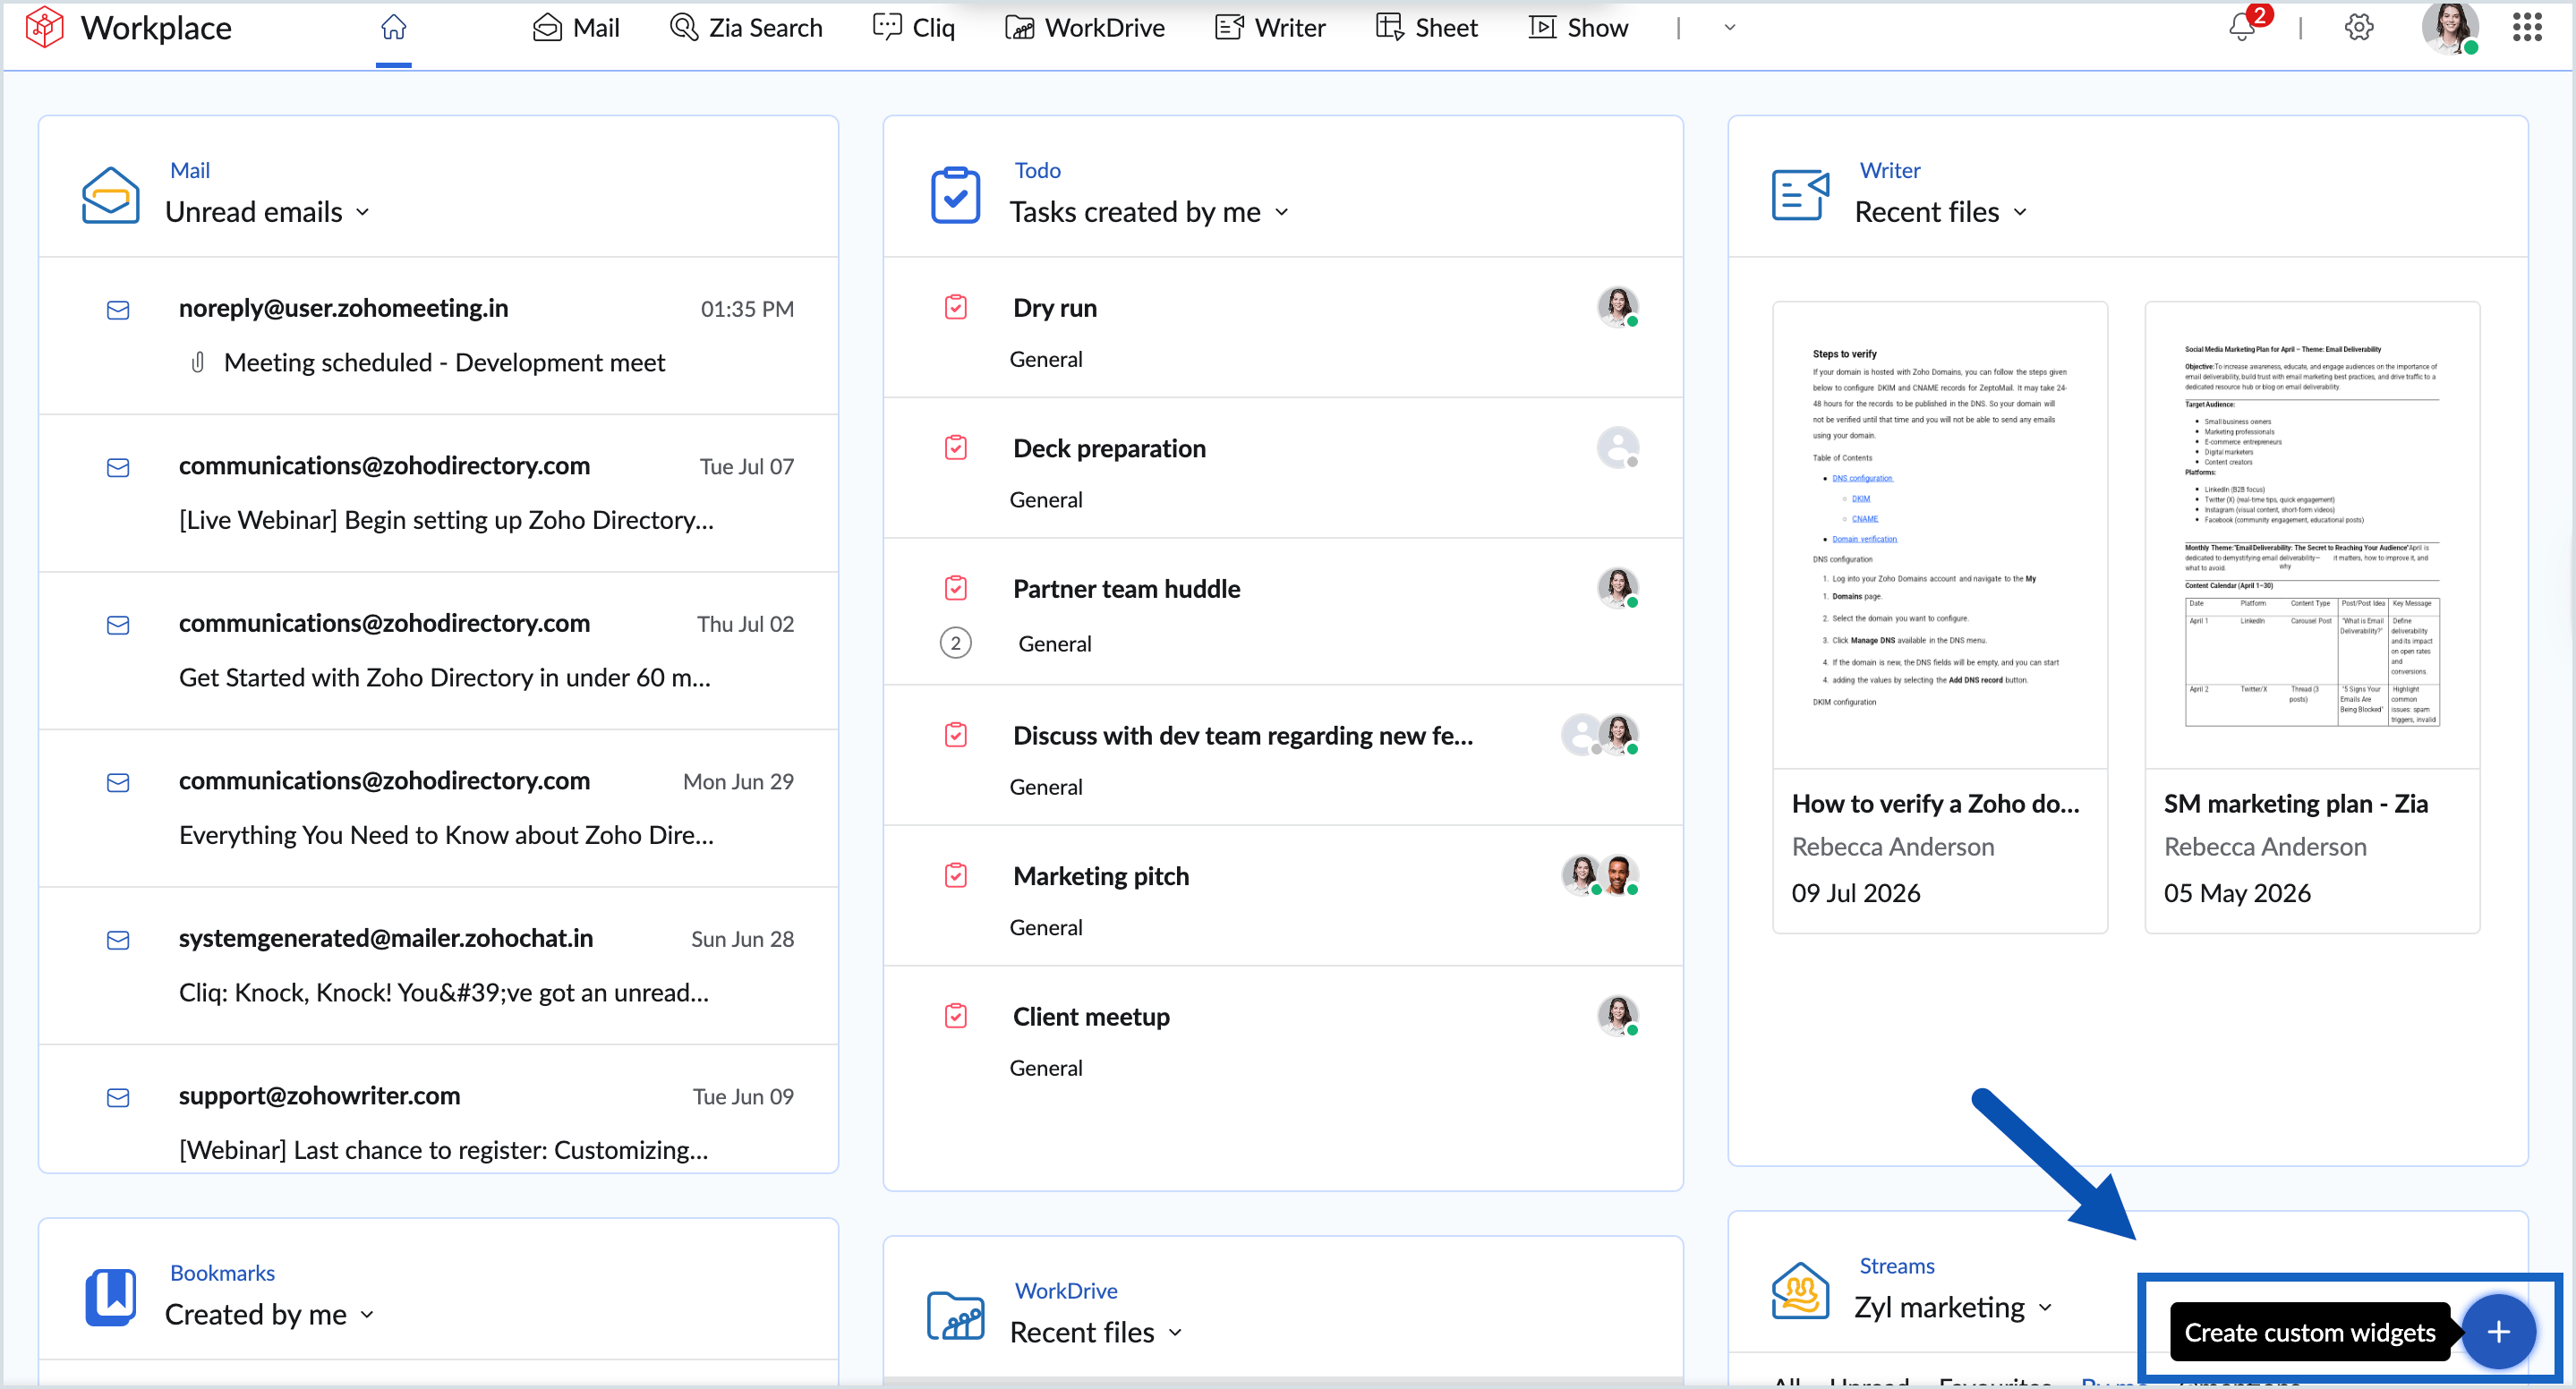This screenshot has width=2576, height=1389.
Task: Open email Get Started with Zoho Directory
Action: tap(438, 651)
